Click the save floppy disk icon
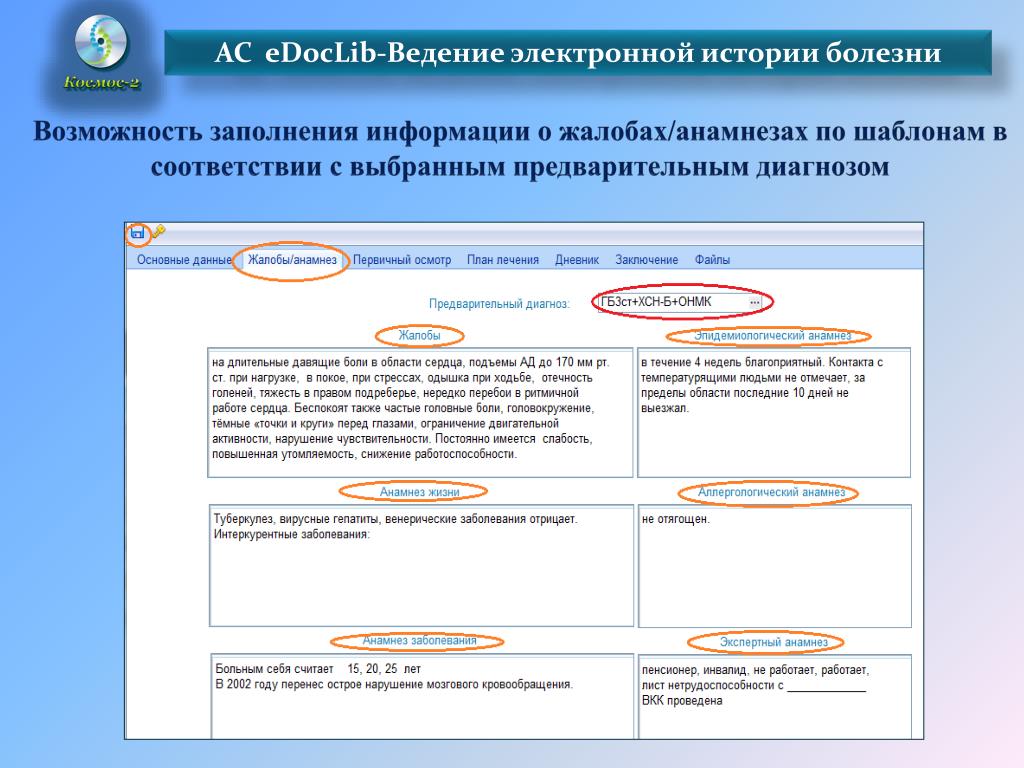The height and width of the screenshot is (768, 1024). [137, 232]
